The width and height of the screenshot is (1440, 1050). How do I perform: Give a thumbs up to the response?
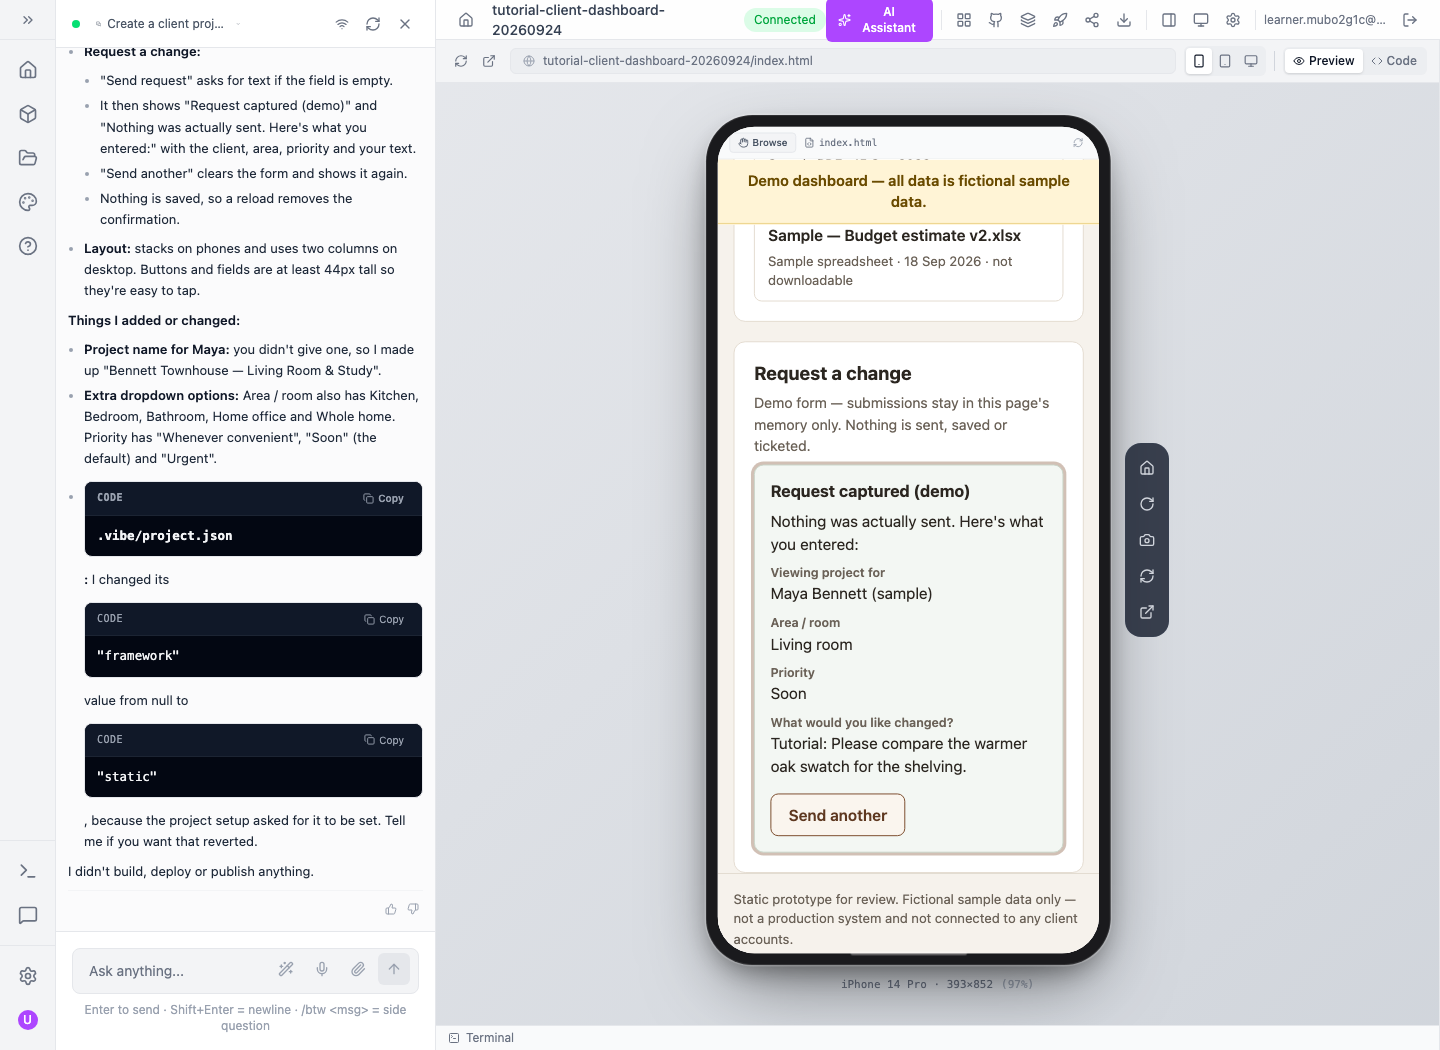391,909
